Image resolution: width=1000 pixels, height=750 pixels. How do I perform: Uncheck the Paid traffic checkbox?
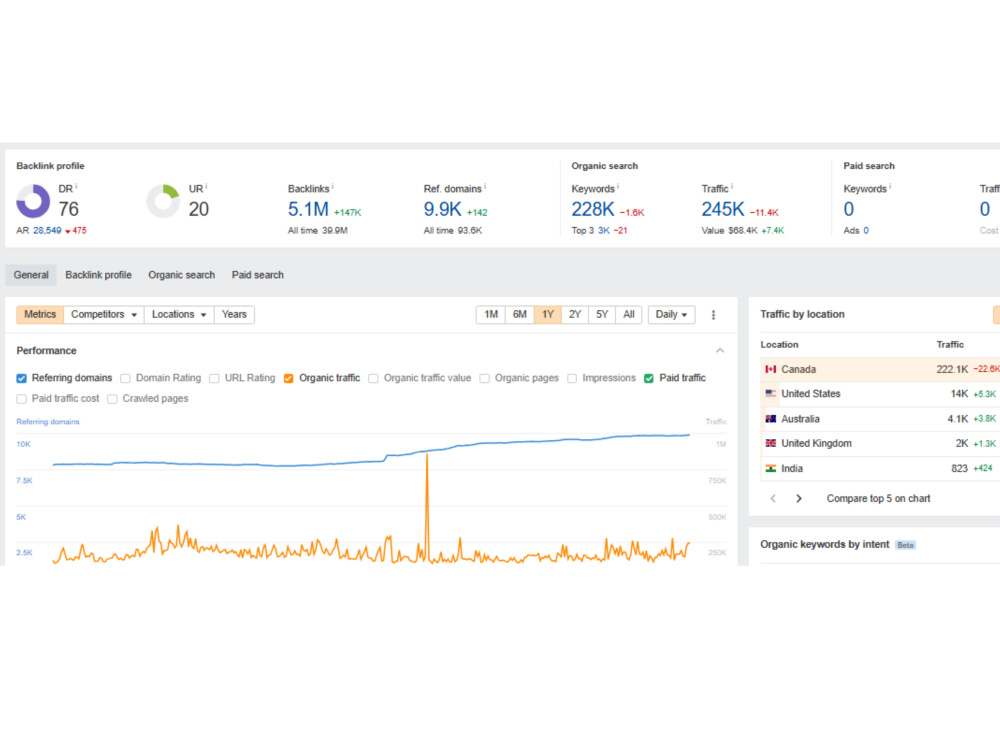[x=649, y=378]
